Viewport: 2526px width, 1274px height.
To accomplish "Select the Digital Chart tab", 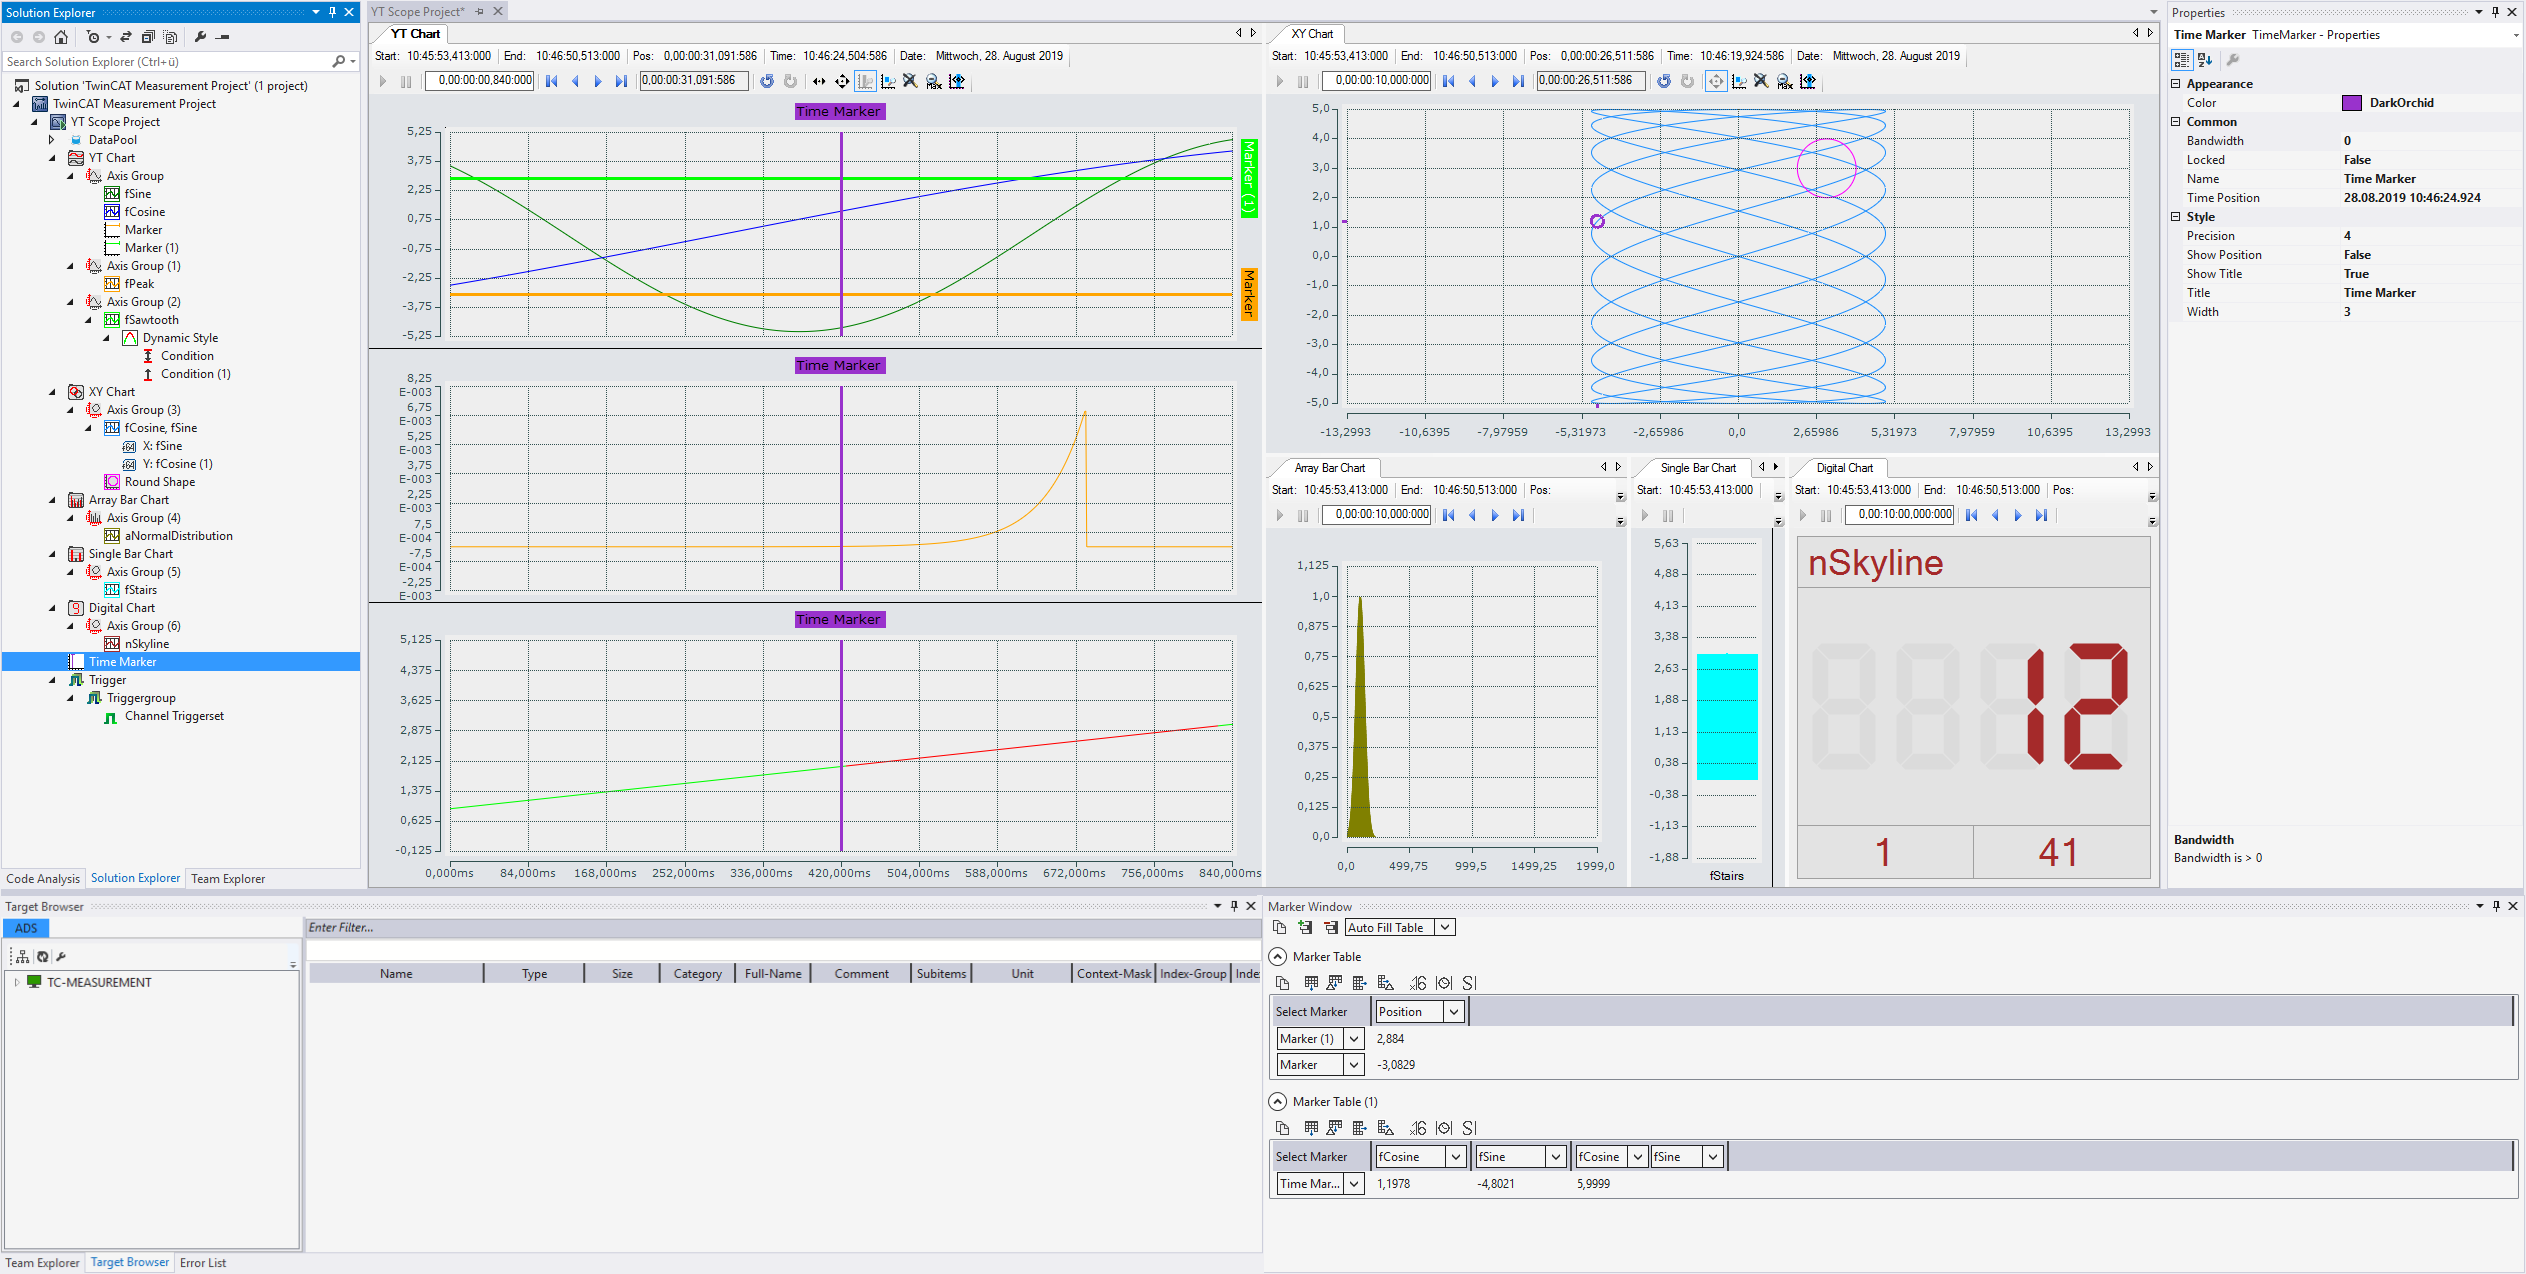I will point(1844,468).
